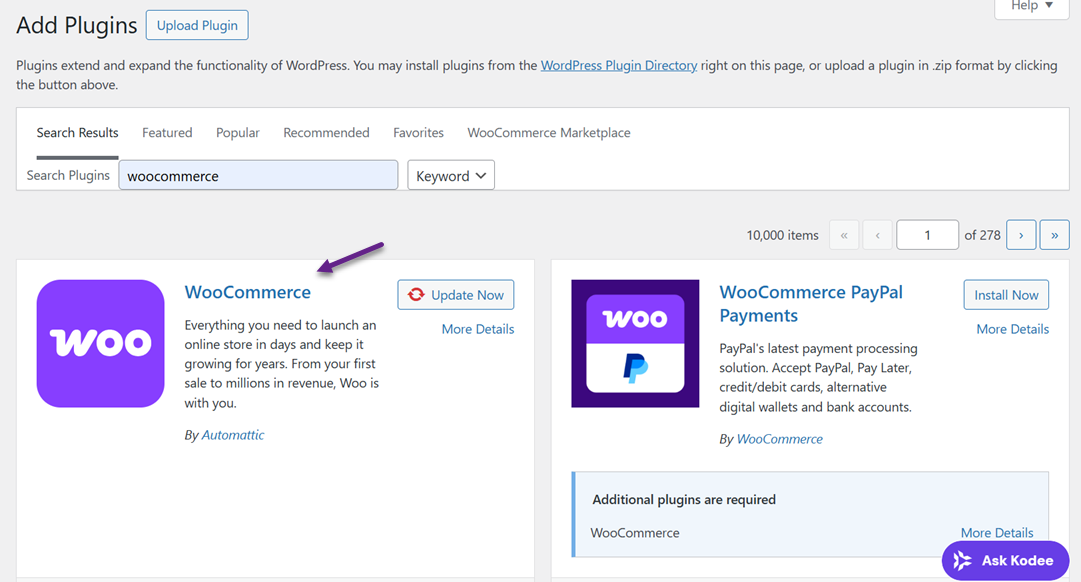Switch to the Featured tab
The image size is (1081, 582).
[166, 132]
